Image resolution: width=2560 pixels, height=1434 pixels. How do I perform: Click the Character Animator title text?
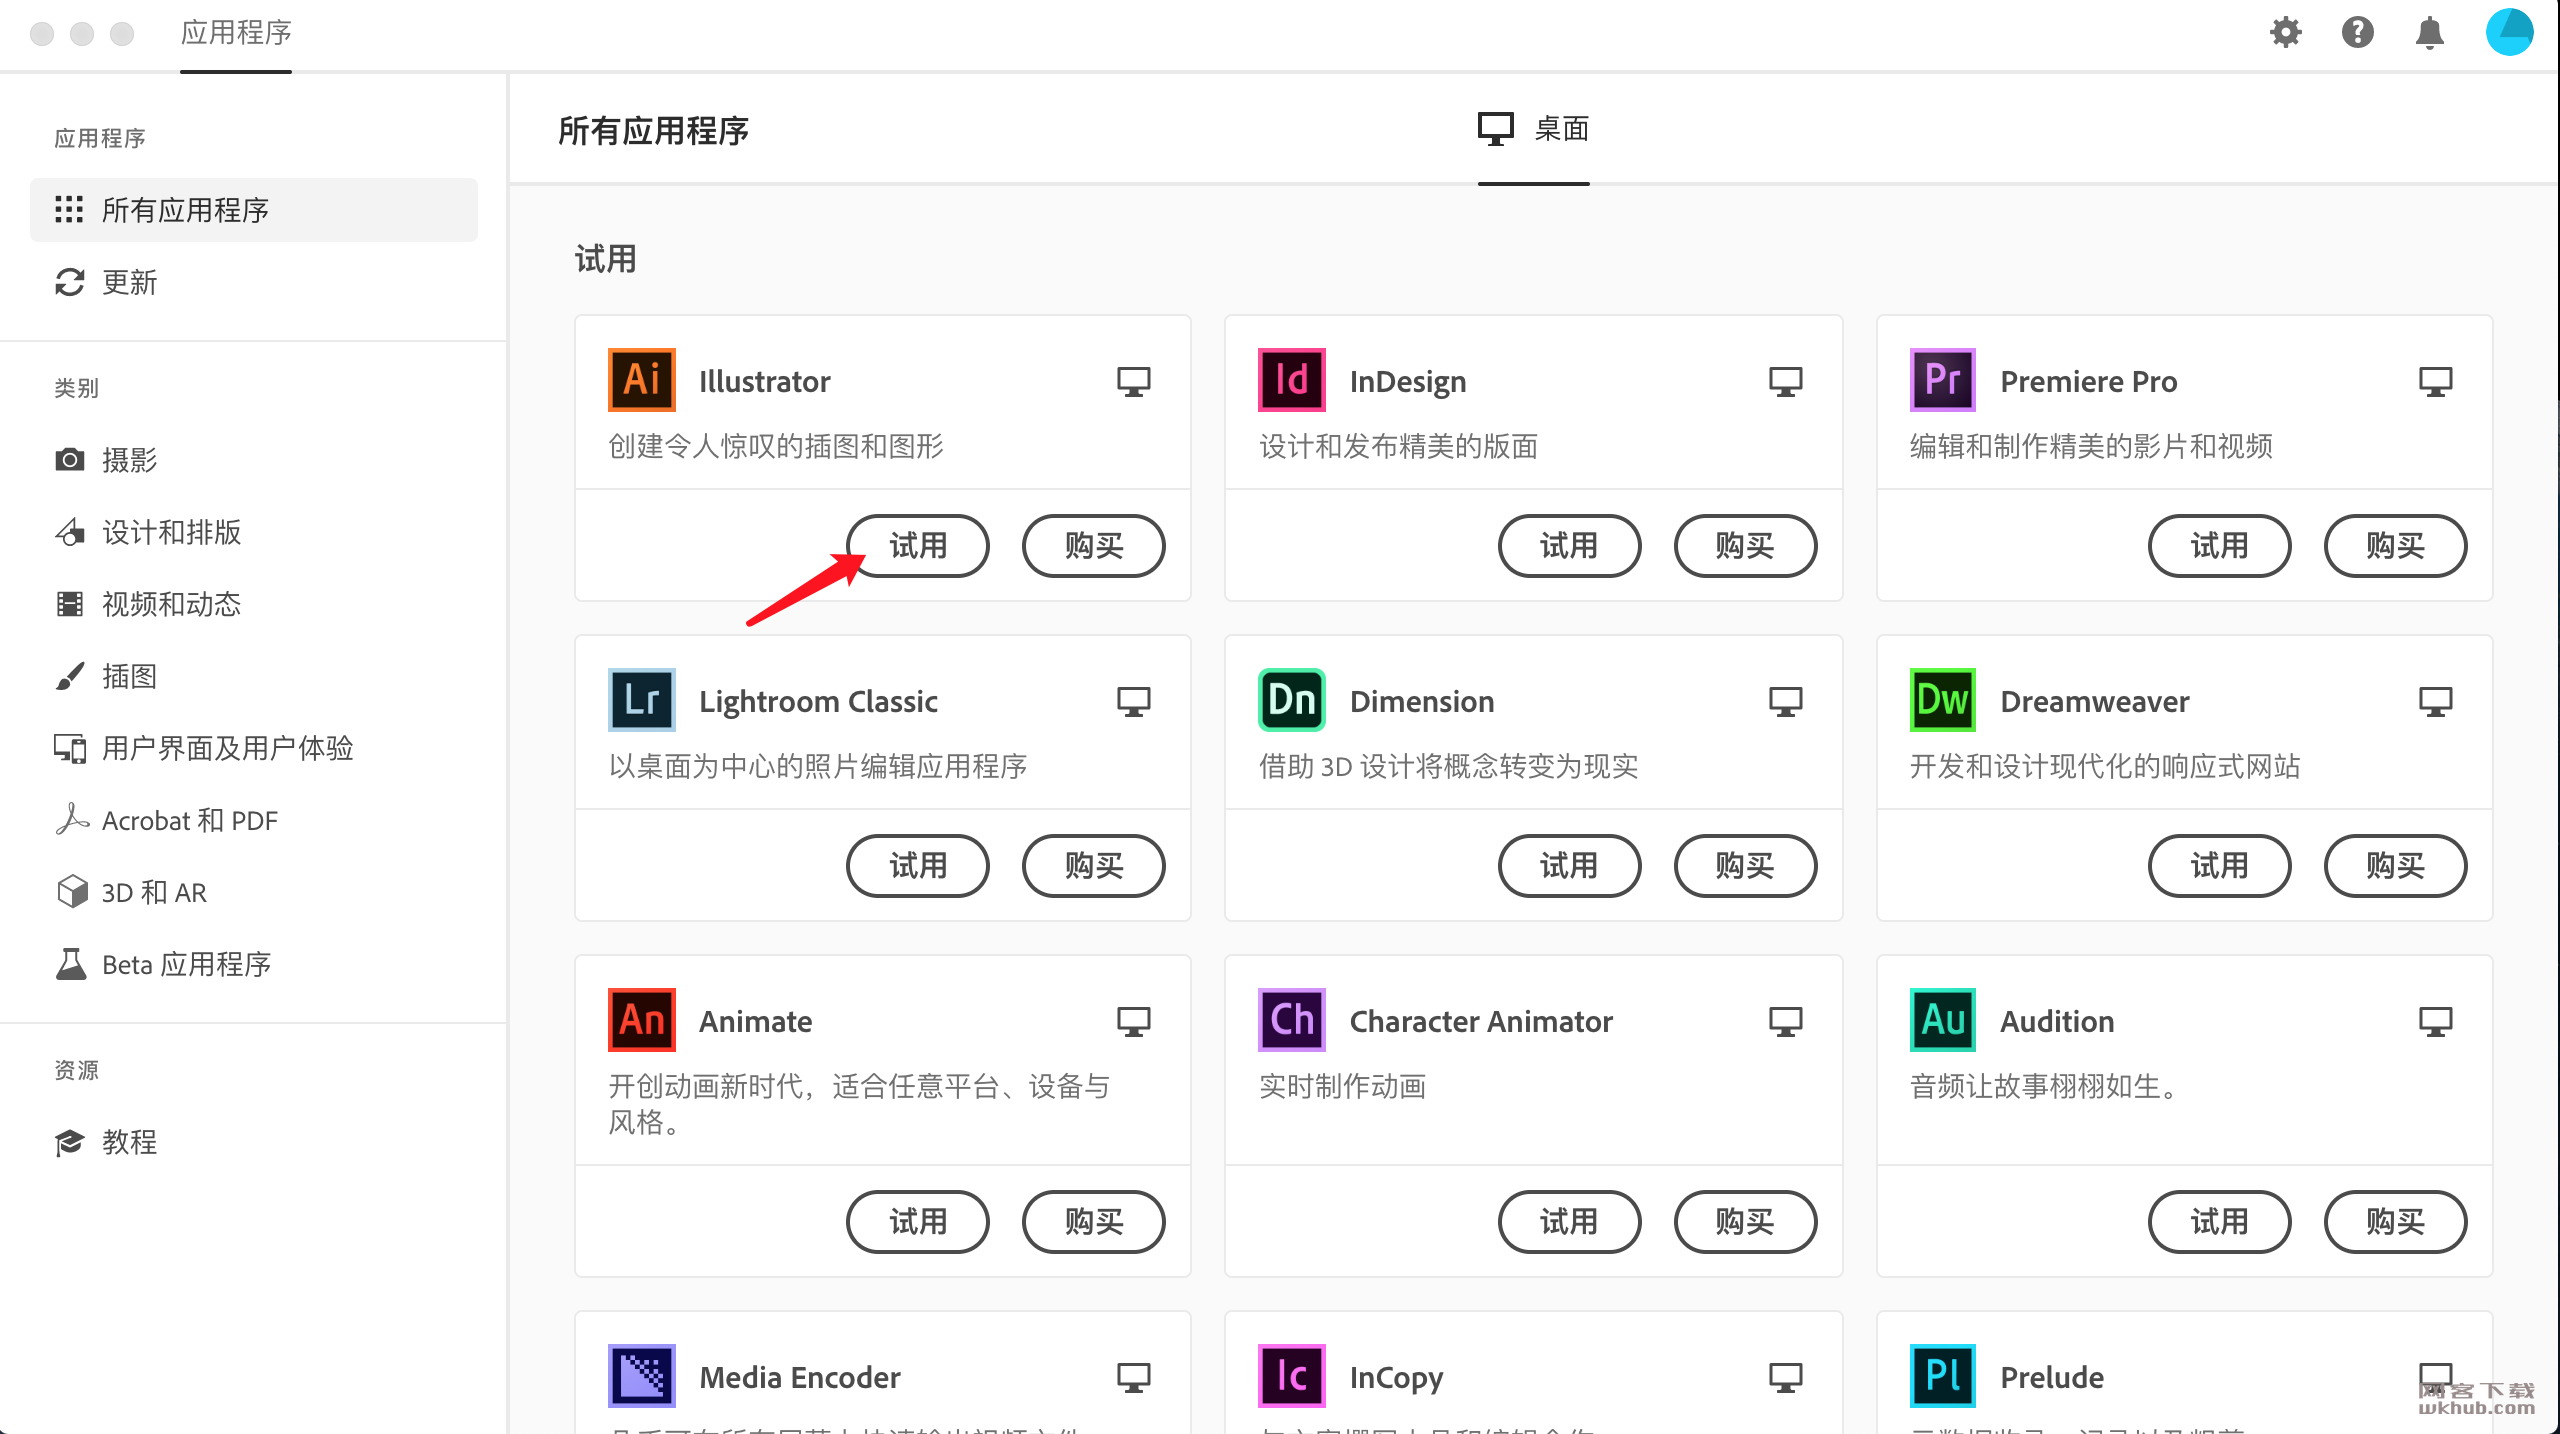click(x=1481, y=1022)
